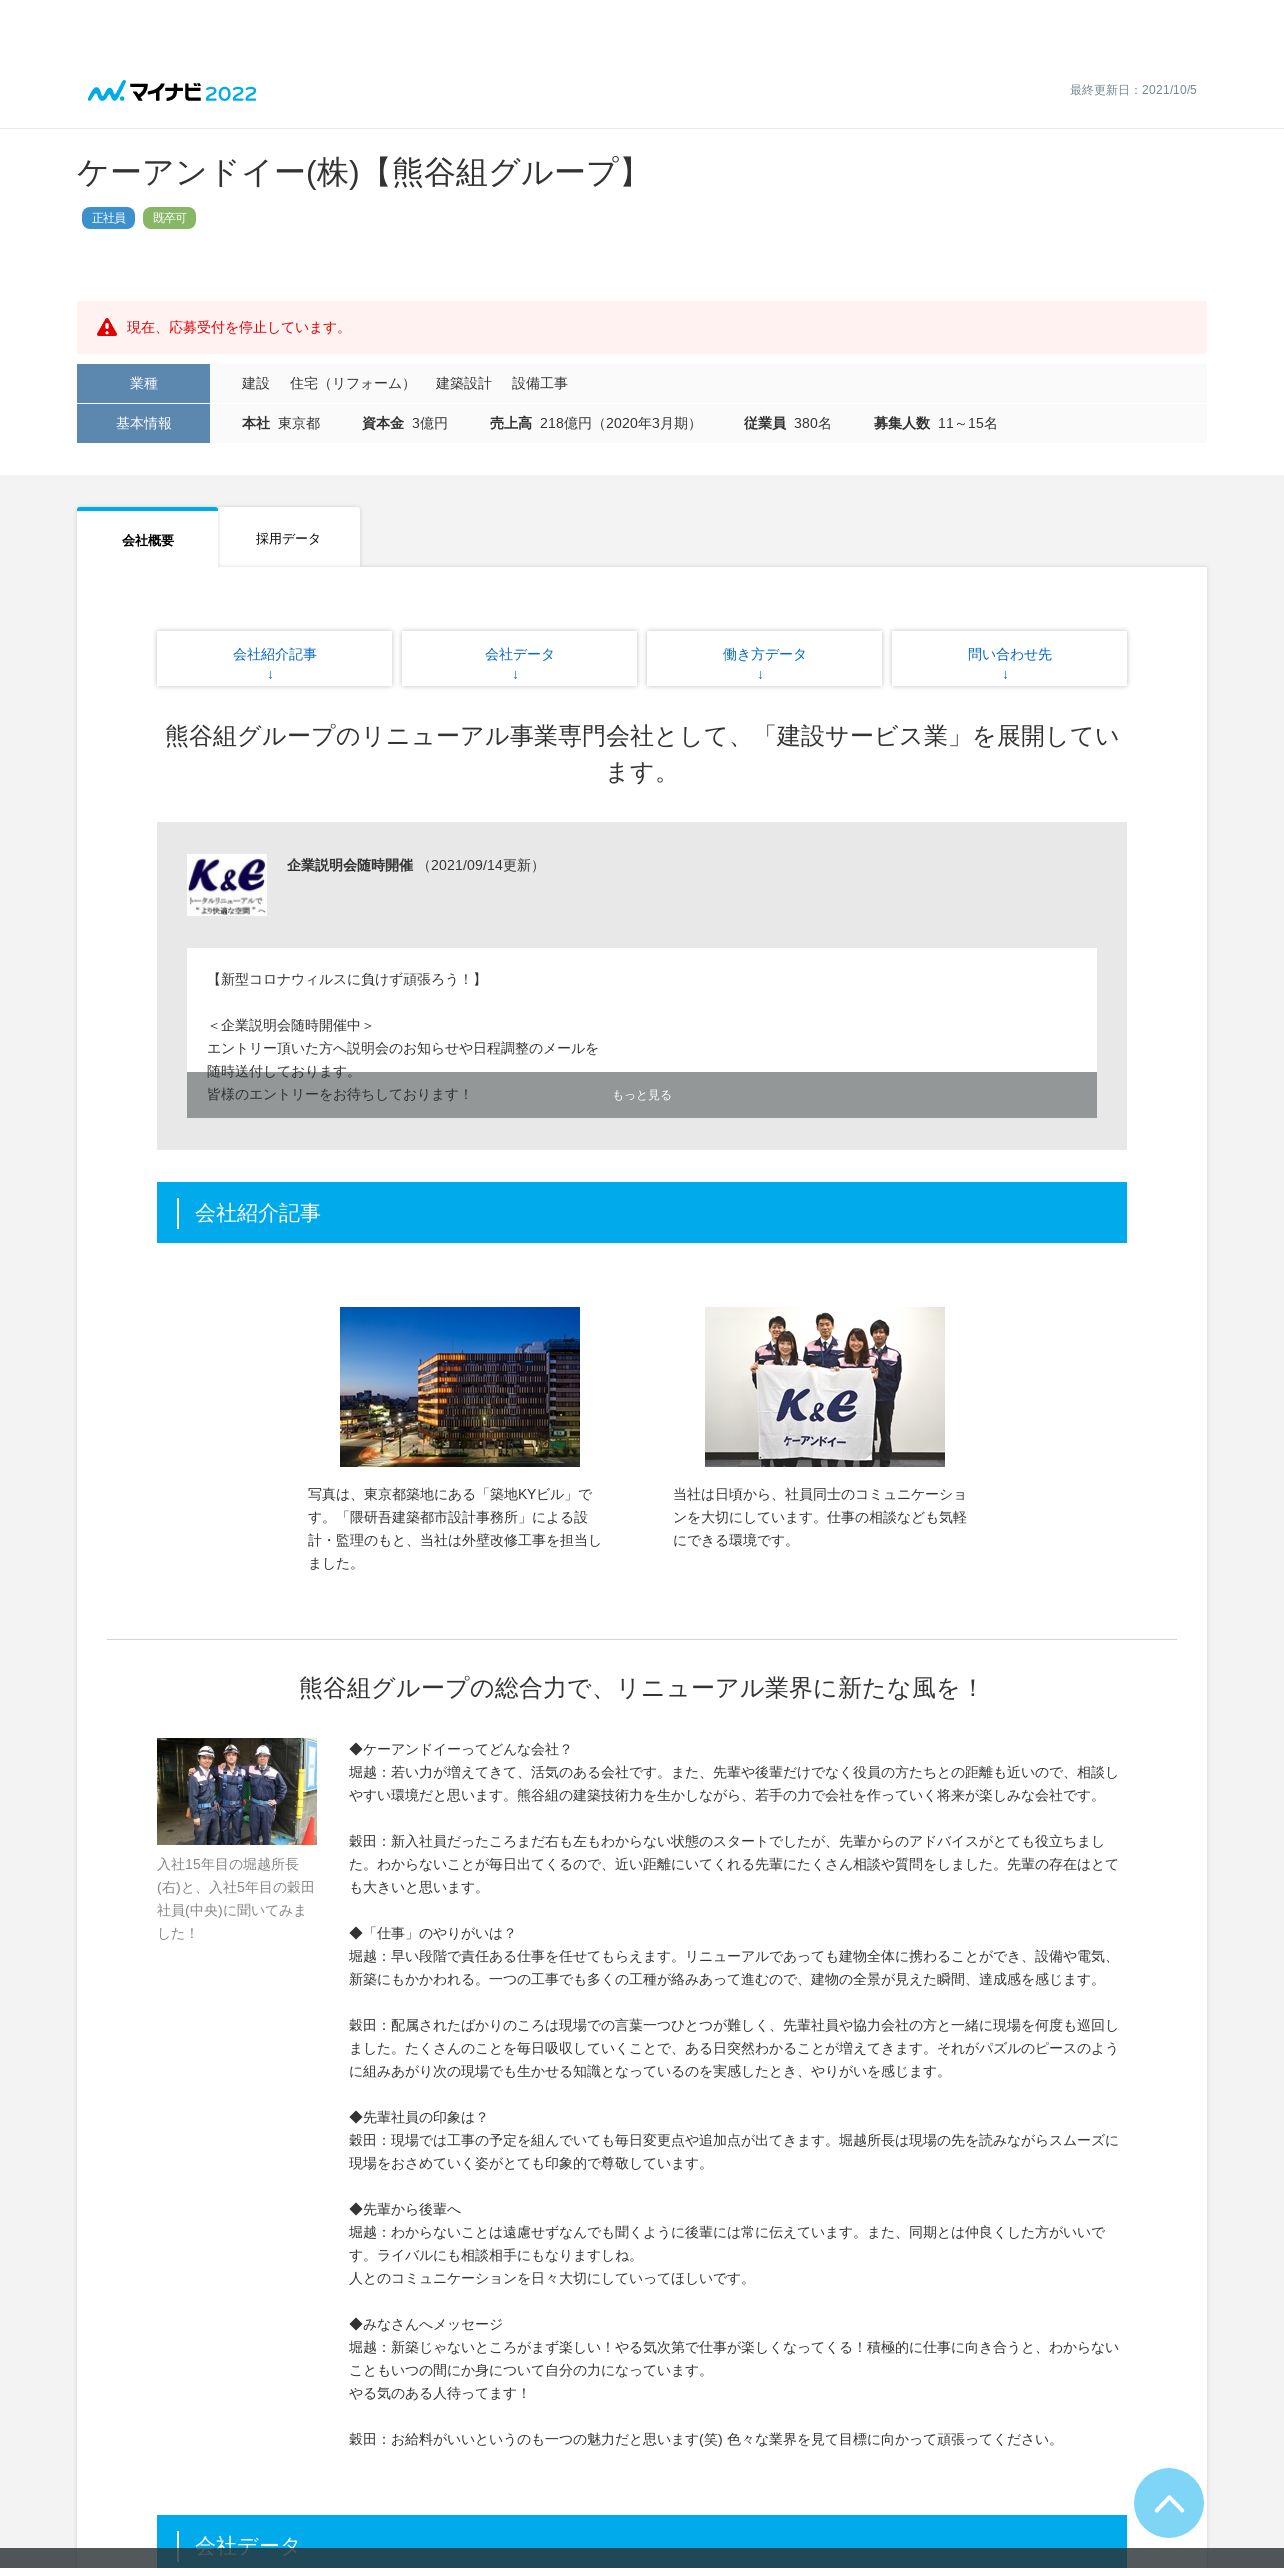Click the ◆先輩社員の印象は？ question

click(419, 2117)
